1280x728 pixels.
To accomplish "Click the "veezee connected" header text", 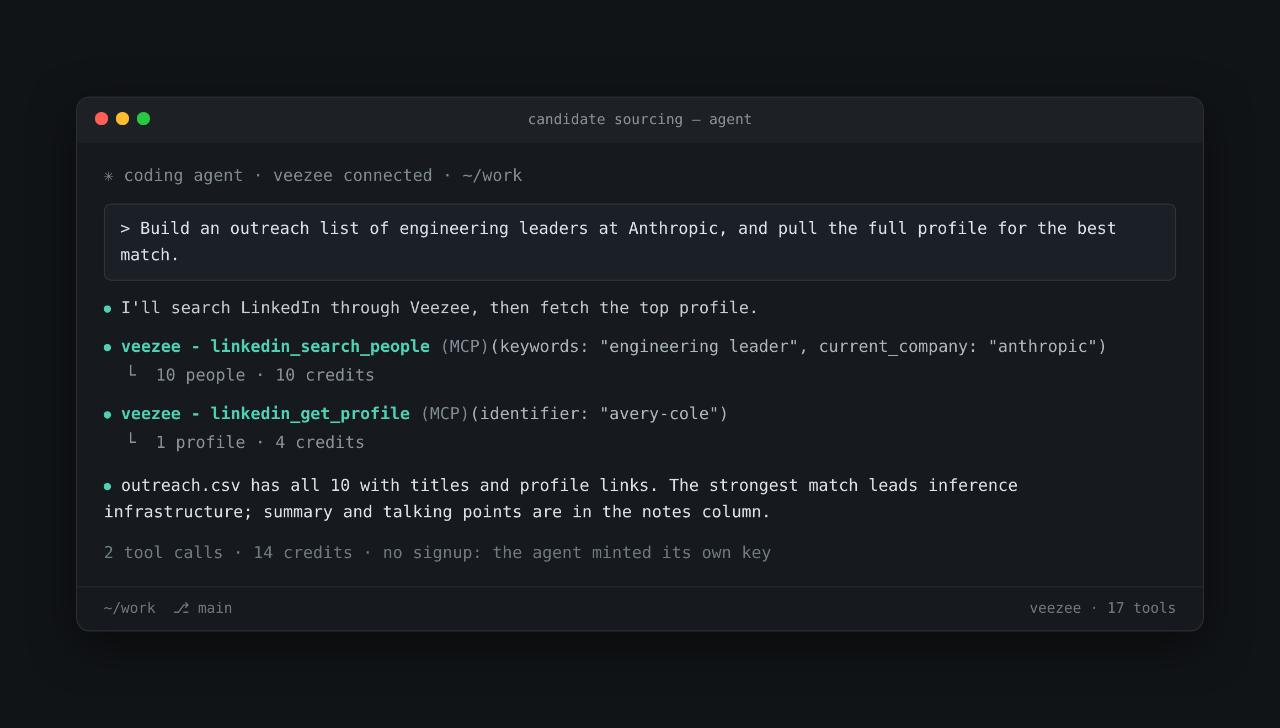I will 353,175.
